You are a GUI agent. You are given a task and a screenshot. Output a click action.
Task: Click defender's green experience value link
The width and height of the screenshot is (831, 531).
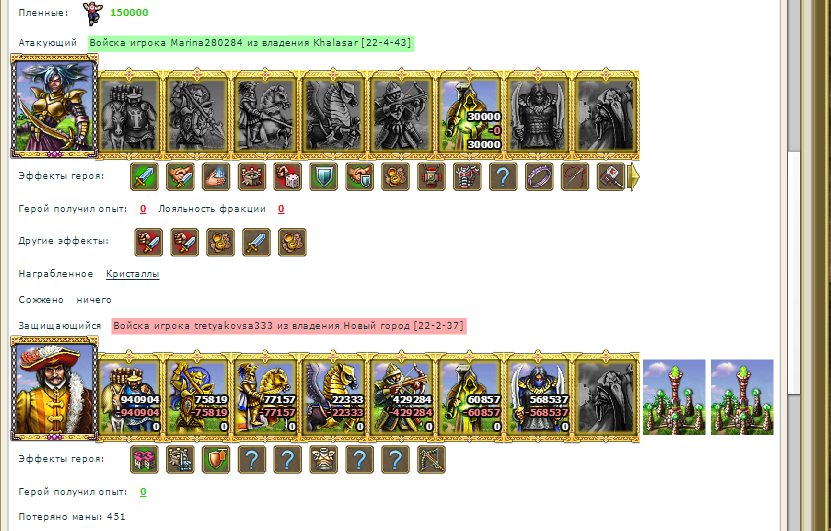[x=143, y=492]
